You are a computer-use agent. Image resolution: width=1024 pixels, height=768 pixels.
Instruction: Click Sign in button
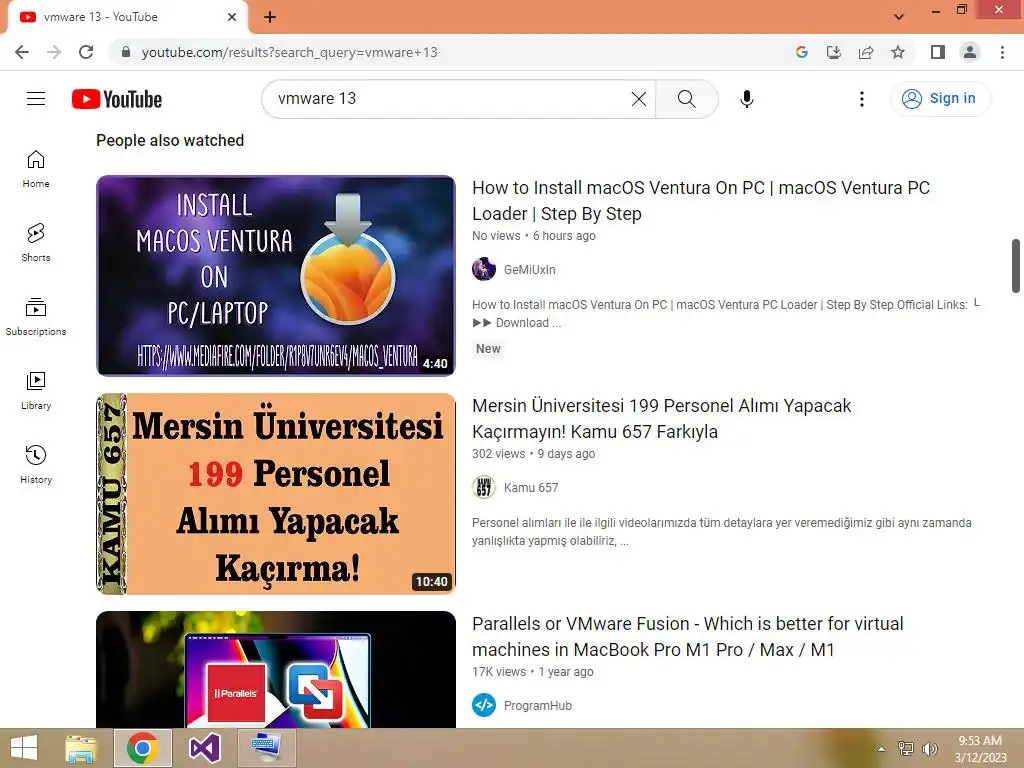click(x=940, y=99)
